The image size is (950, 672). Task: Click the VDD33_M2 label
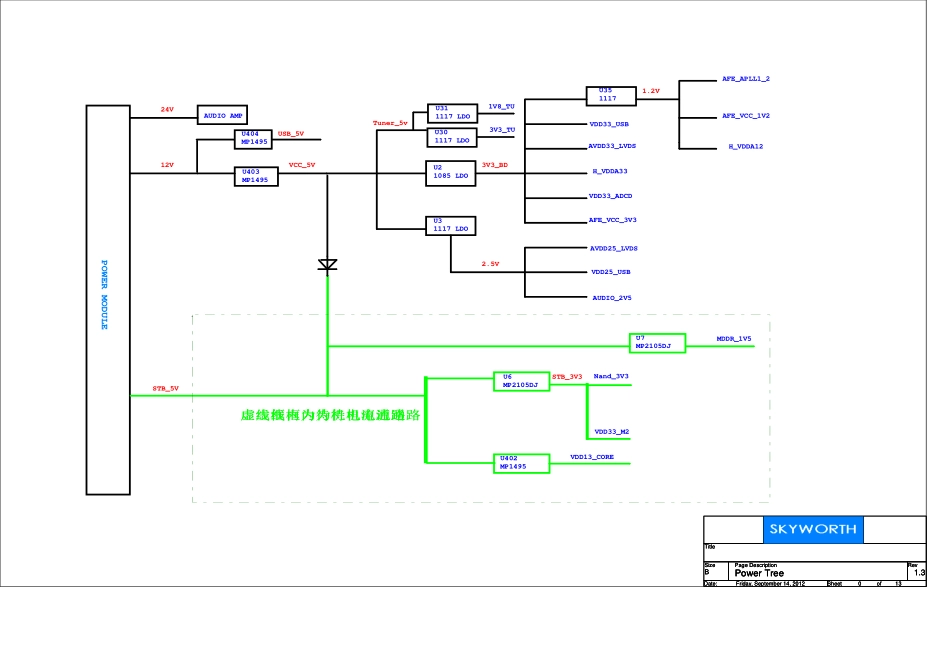pyautogui.click(x=612, y=432)
